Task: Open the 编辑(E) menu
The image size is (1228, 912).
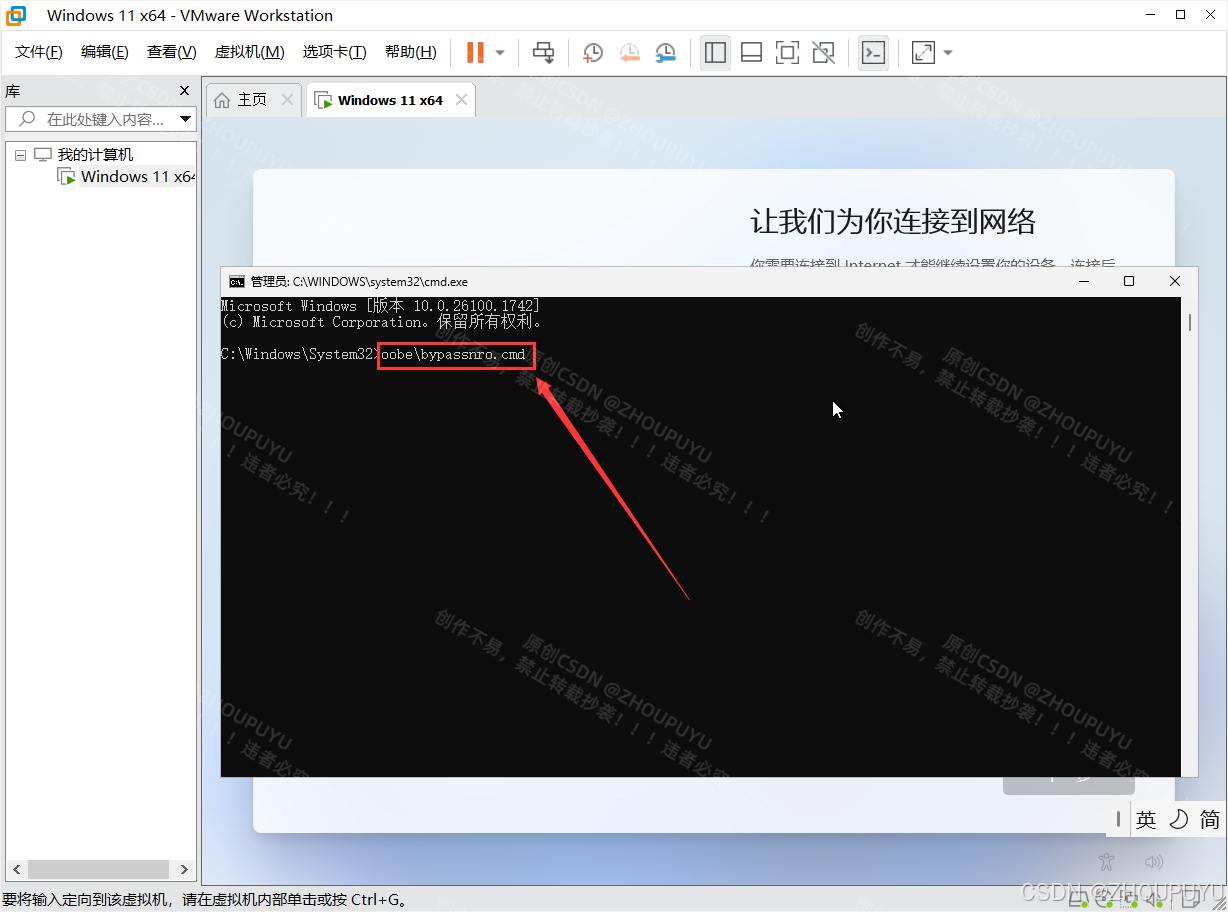Action: tap(105, 52)
